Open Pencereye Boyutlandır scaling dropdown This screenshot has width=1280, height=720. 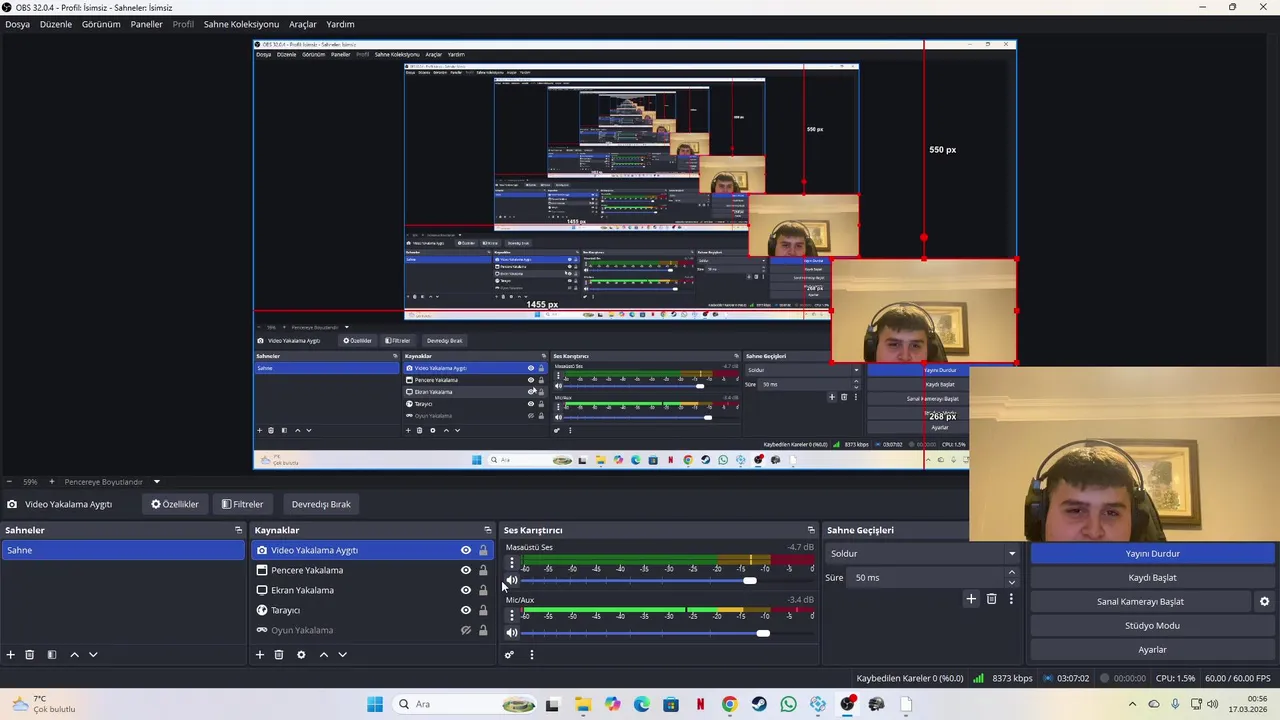112,481
